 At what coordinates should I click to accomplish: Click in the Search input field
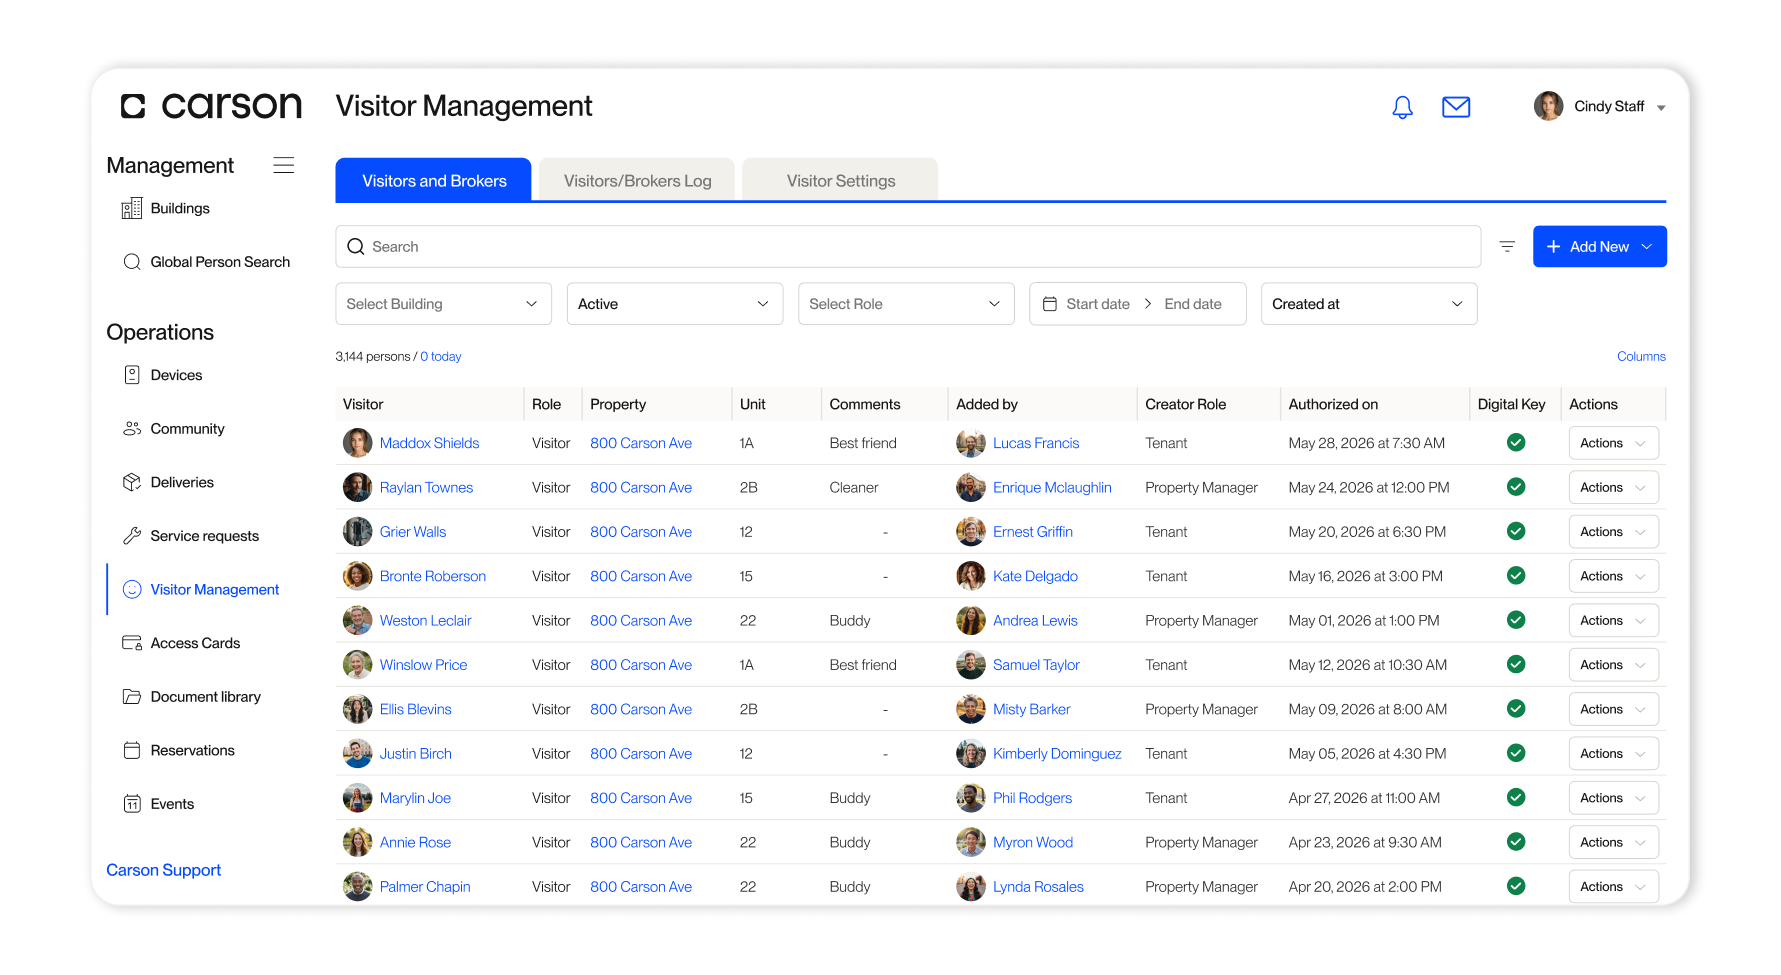(x=908, y=247)
